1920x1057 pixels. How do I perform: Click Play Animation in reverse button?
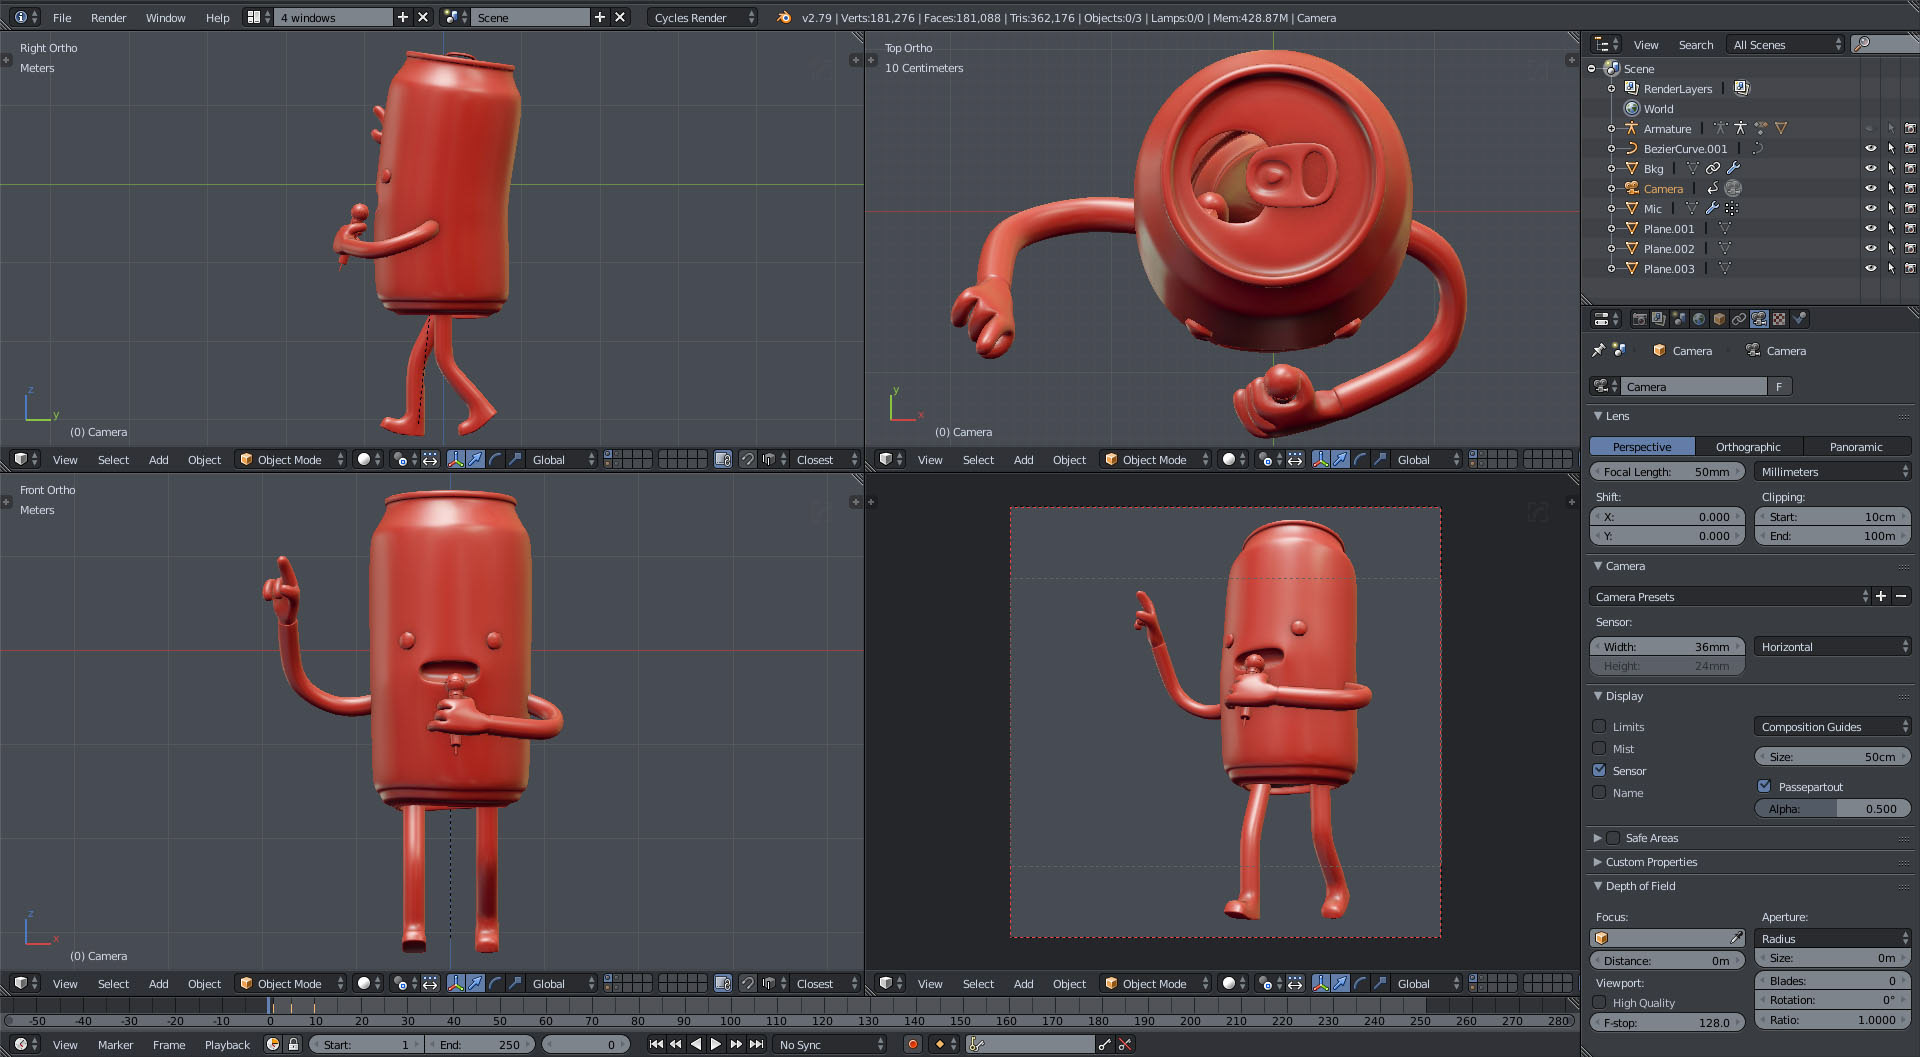(696, 1044)
